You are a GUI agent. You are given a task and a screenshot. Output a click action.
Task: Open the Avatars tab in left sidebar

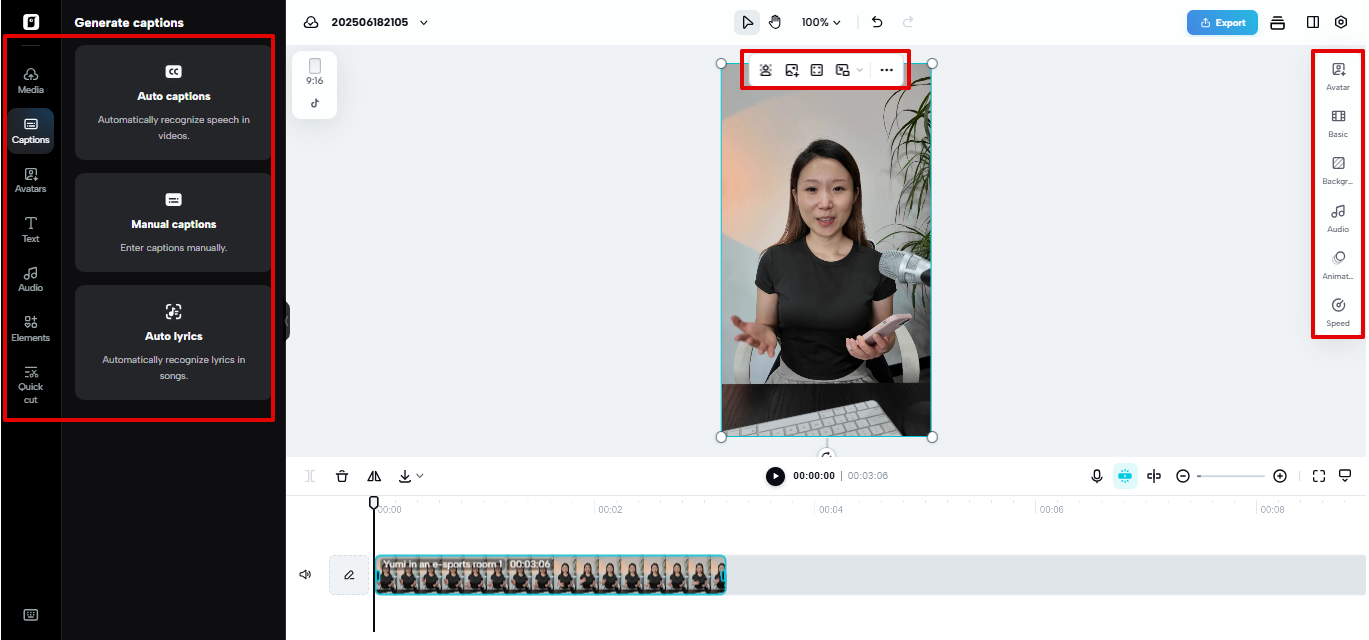(30, 180)
